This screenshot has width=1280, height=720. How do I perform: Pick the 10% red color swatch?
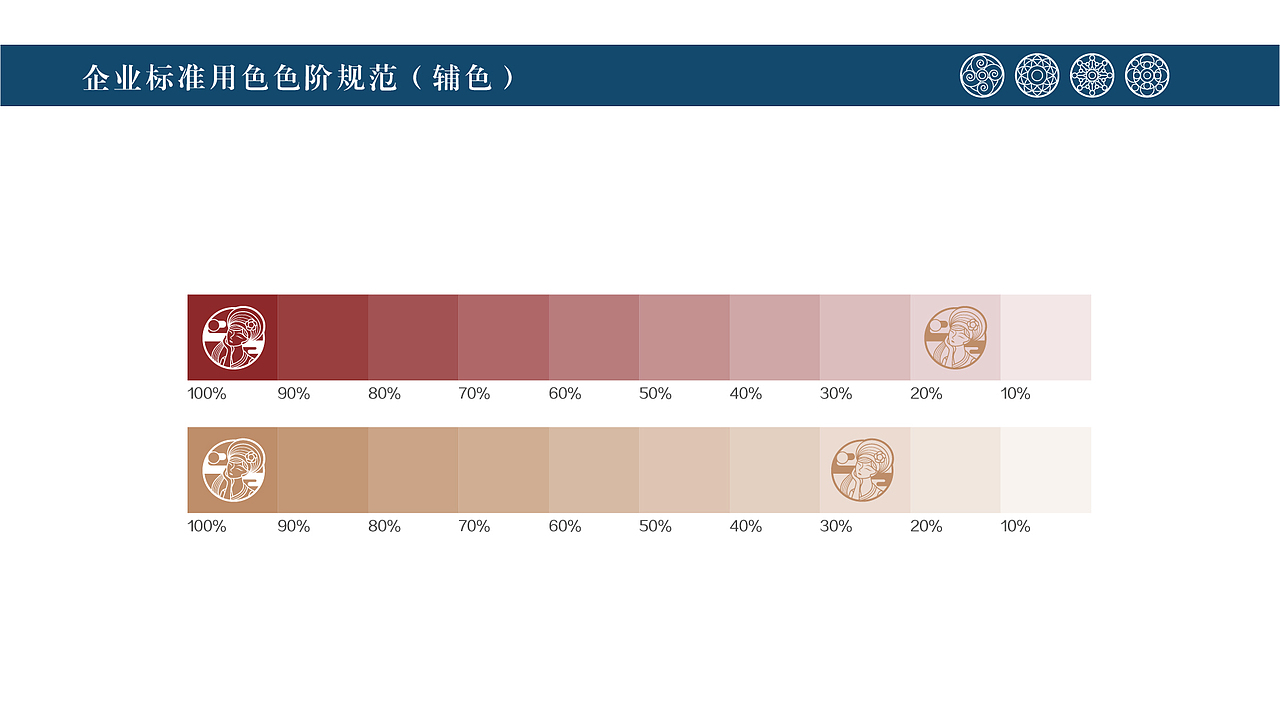tap(1045, 337)
